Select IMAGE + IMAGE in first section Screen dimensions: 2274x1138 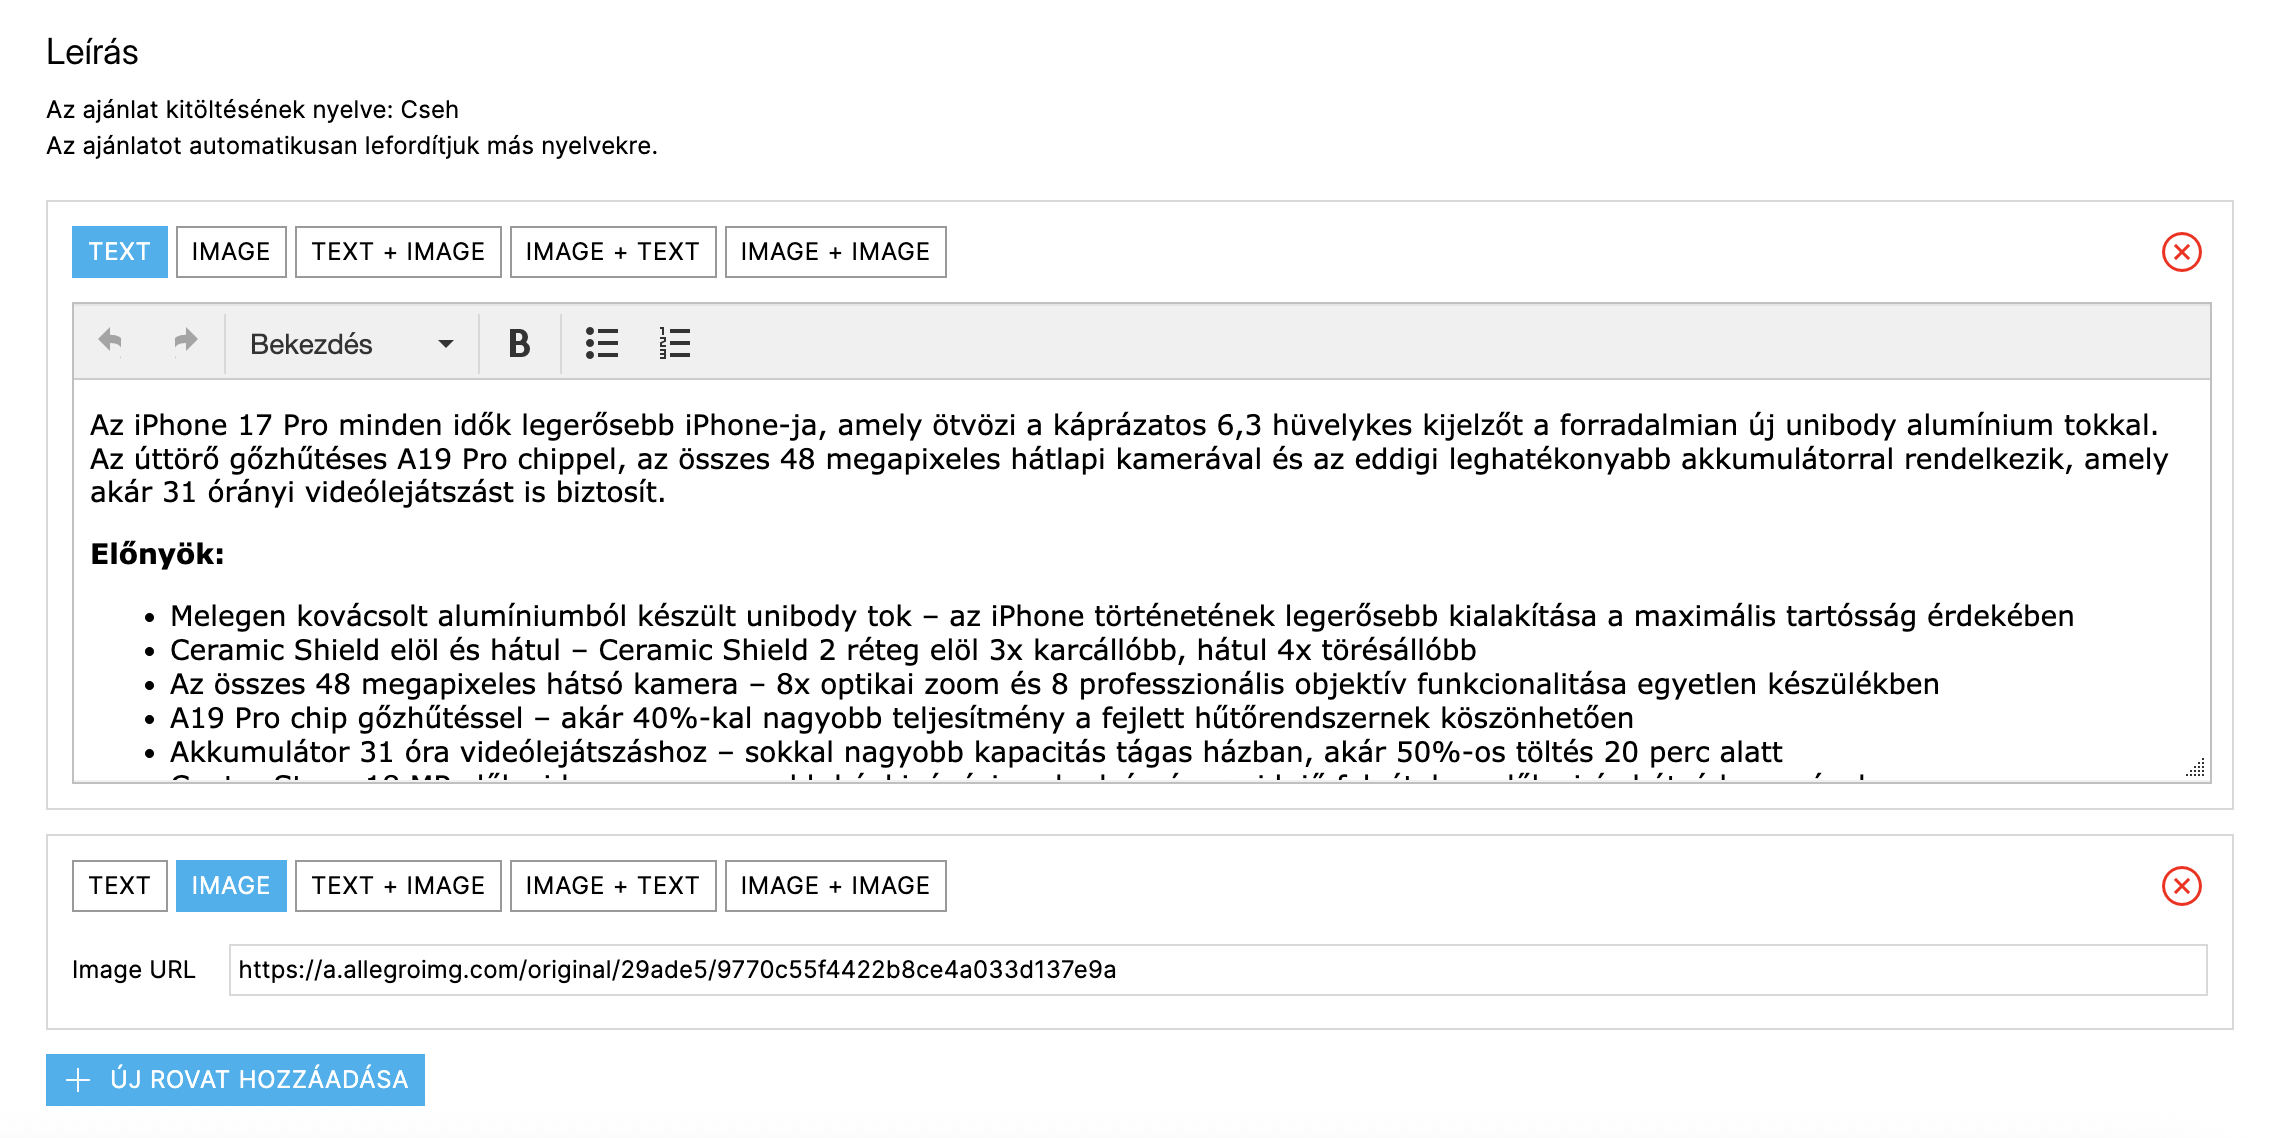(x=835, y=252)
